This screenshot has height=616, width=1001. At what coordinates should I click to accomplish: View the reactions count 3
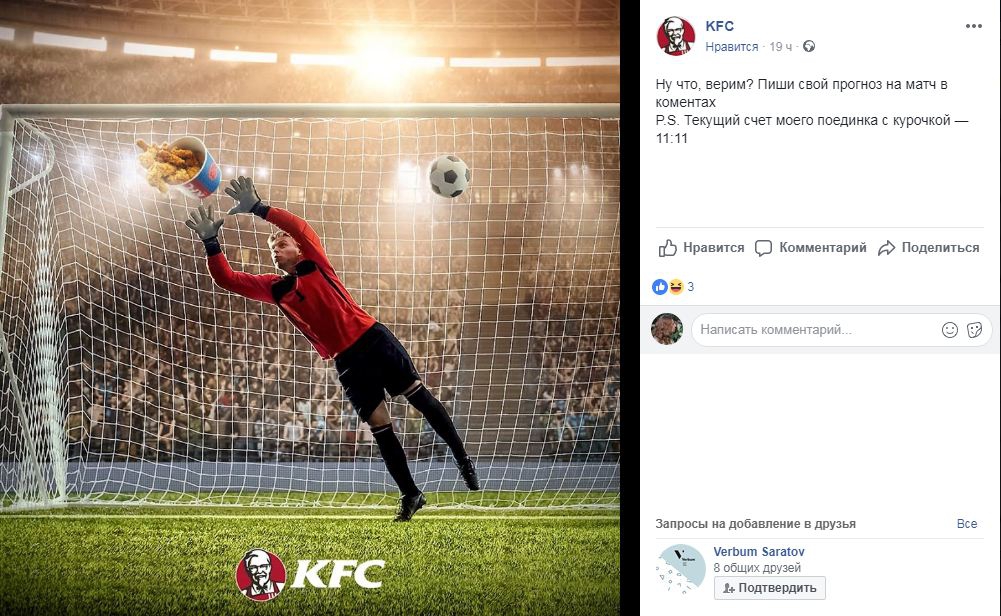(690, 287)
